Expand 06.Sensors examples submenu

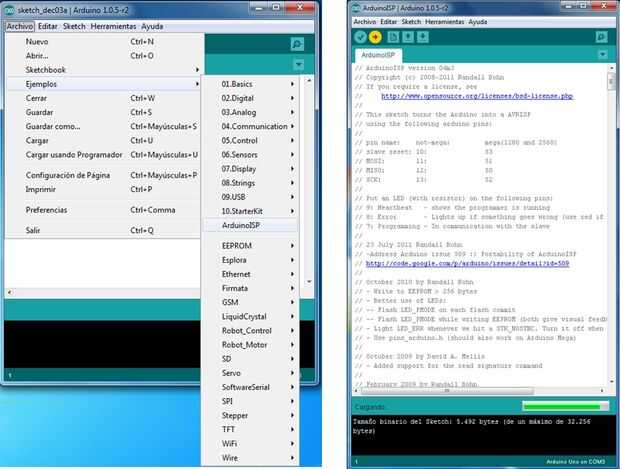click(x=250, y=155)
